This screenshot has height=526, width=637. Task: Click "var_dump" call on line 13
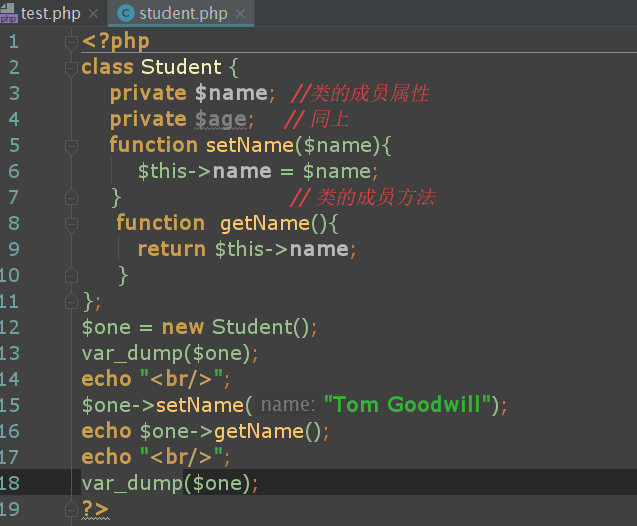coord(132,353)
